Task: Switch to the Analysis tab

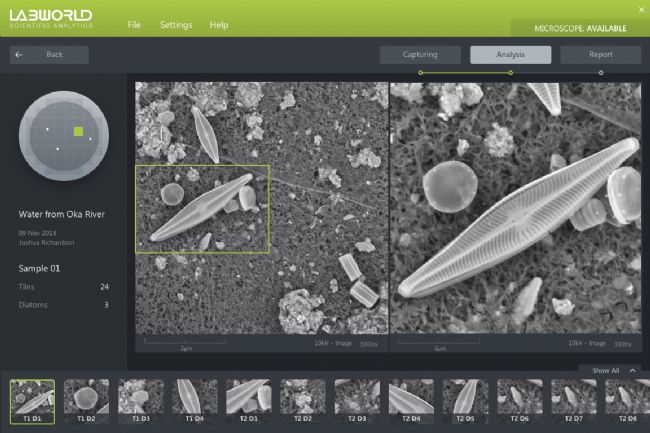Action: click(x=510, y=55)
